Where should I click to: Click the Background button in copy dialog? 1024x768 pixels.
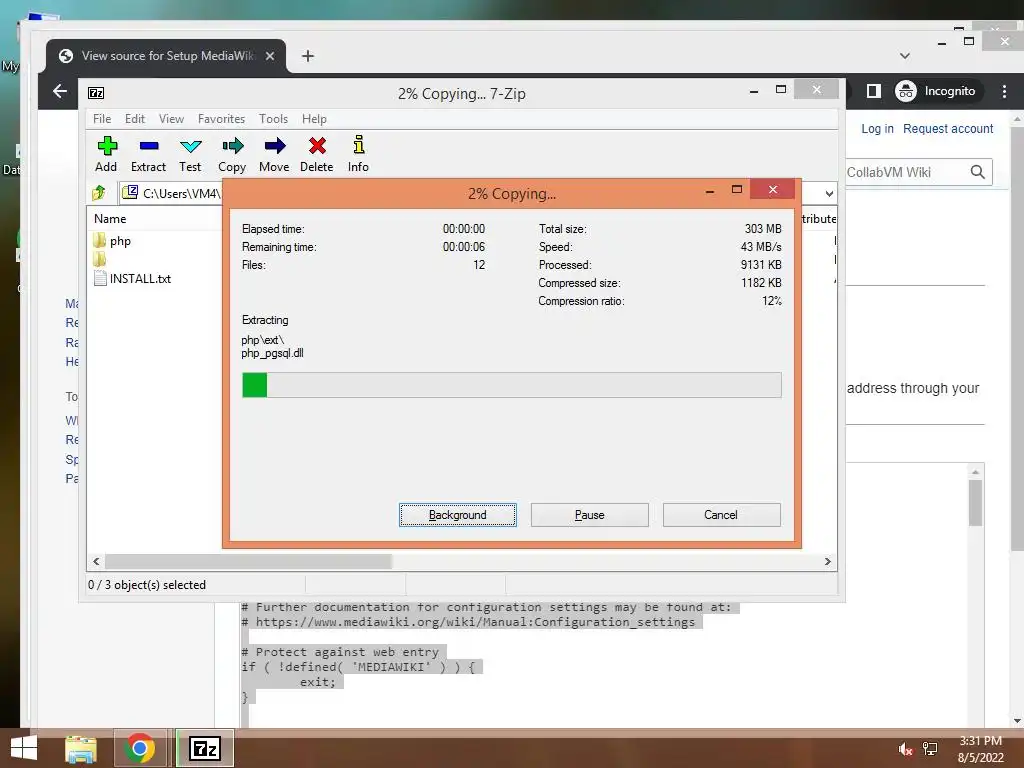(x=458, y=515)
